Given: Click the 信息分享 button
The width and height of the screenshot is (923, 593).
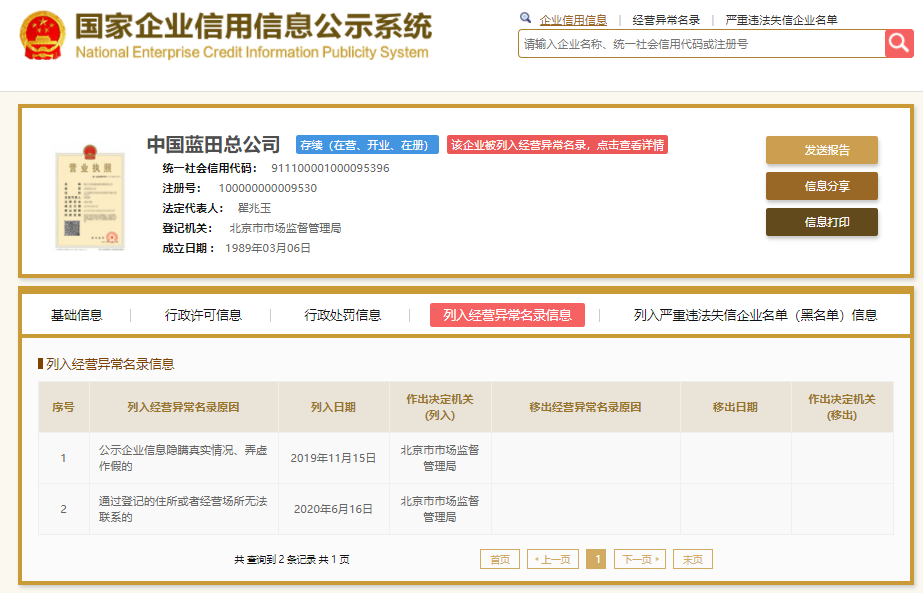Looking at the screenshot, I should 822,186.
